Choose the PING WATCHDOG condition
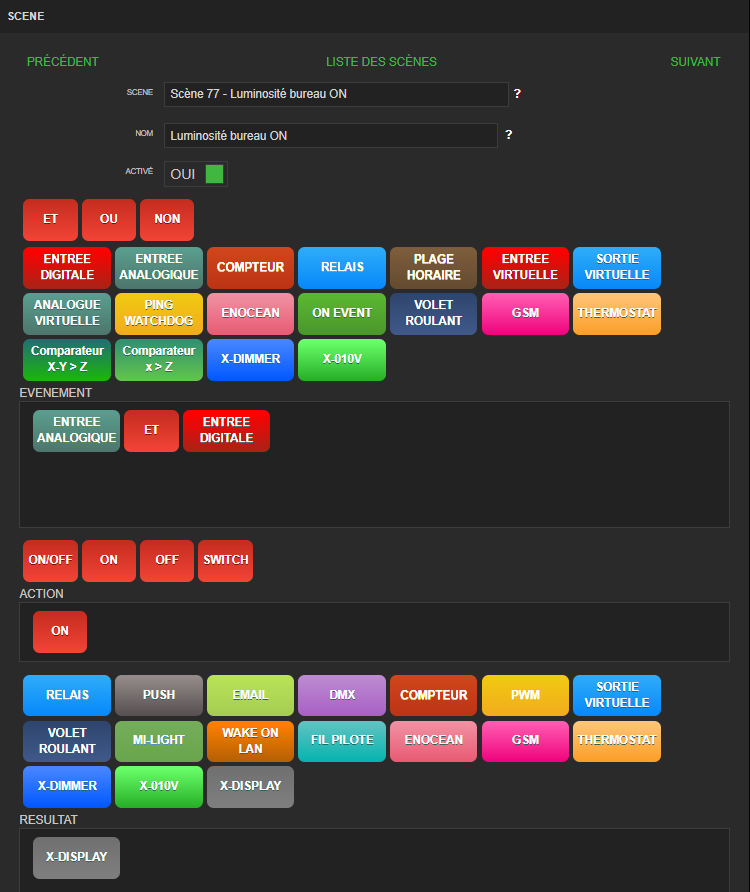 pyautogui.click(x=159, y=313)
